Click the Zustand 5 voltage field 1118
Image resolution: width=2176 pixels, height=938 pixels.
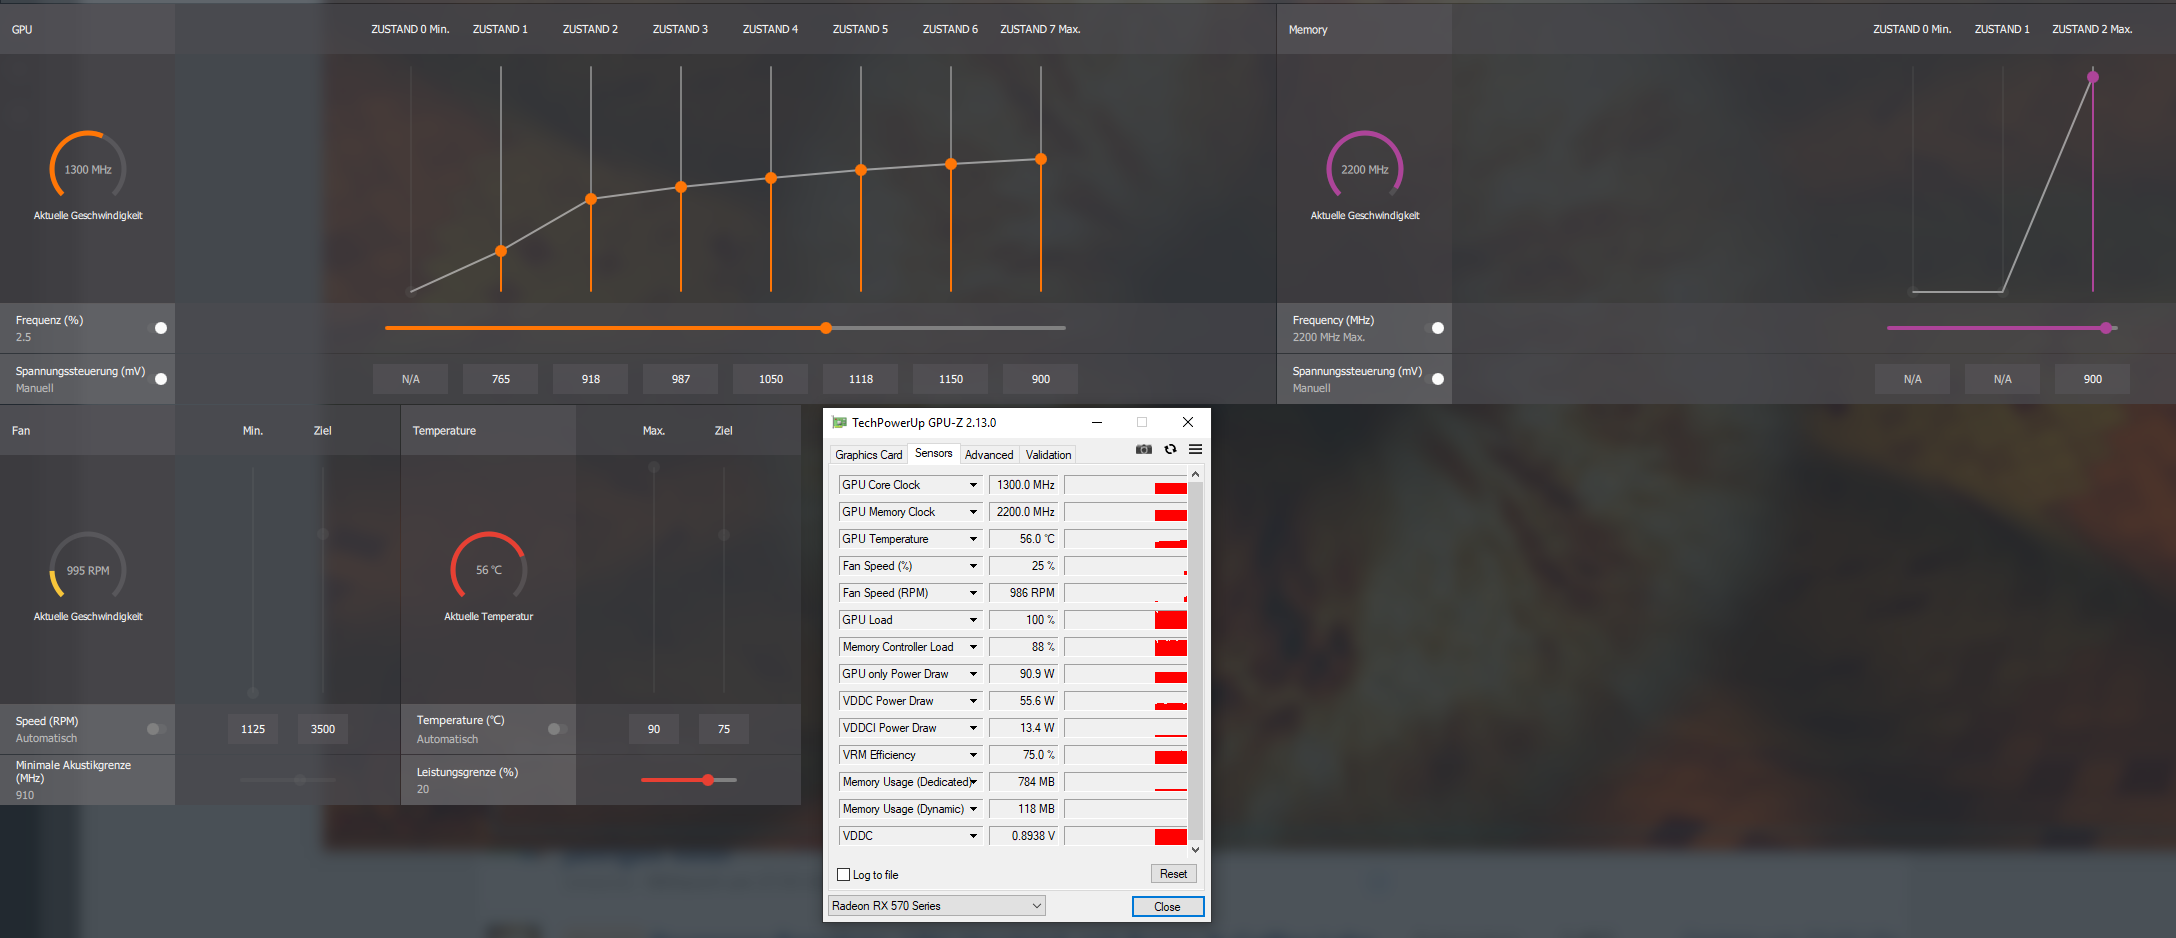[x=860, y=379]
